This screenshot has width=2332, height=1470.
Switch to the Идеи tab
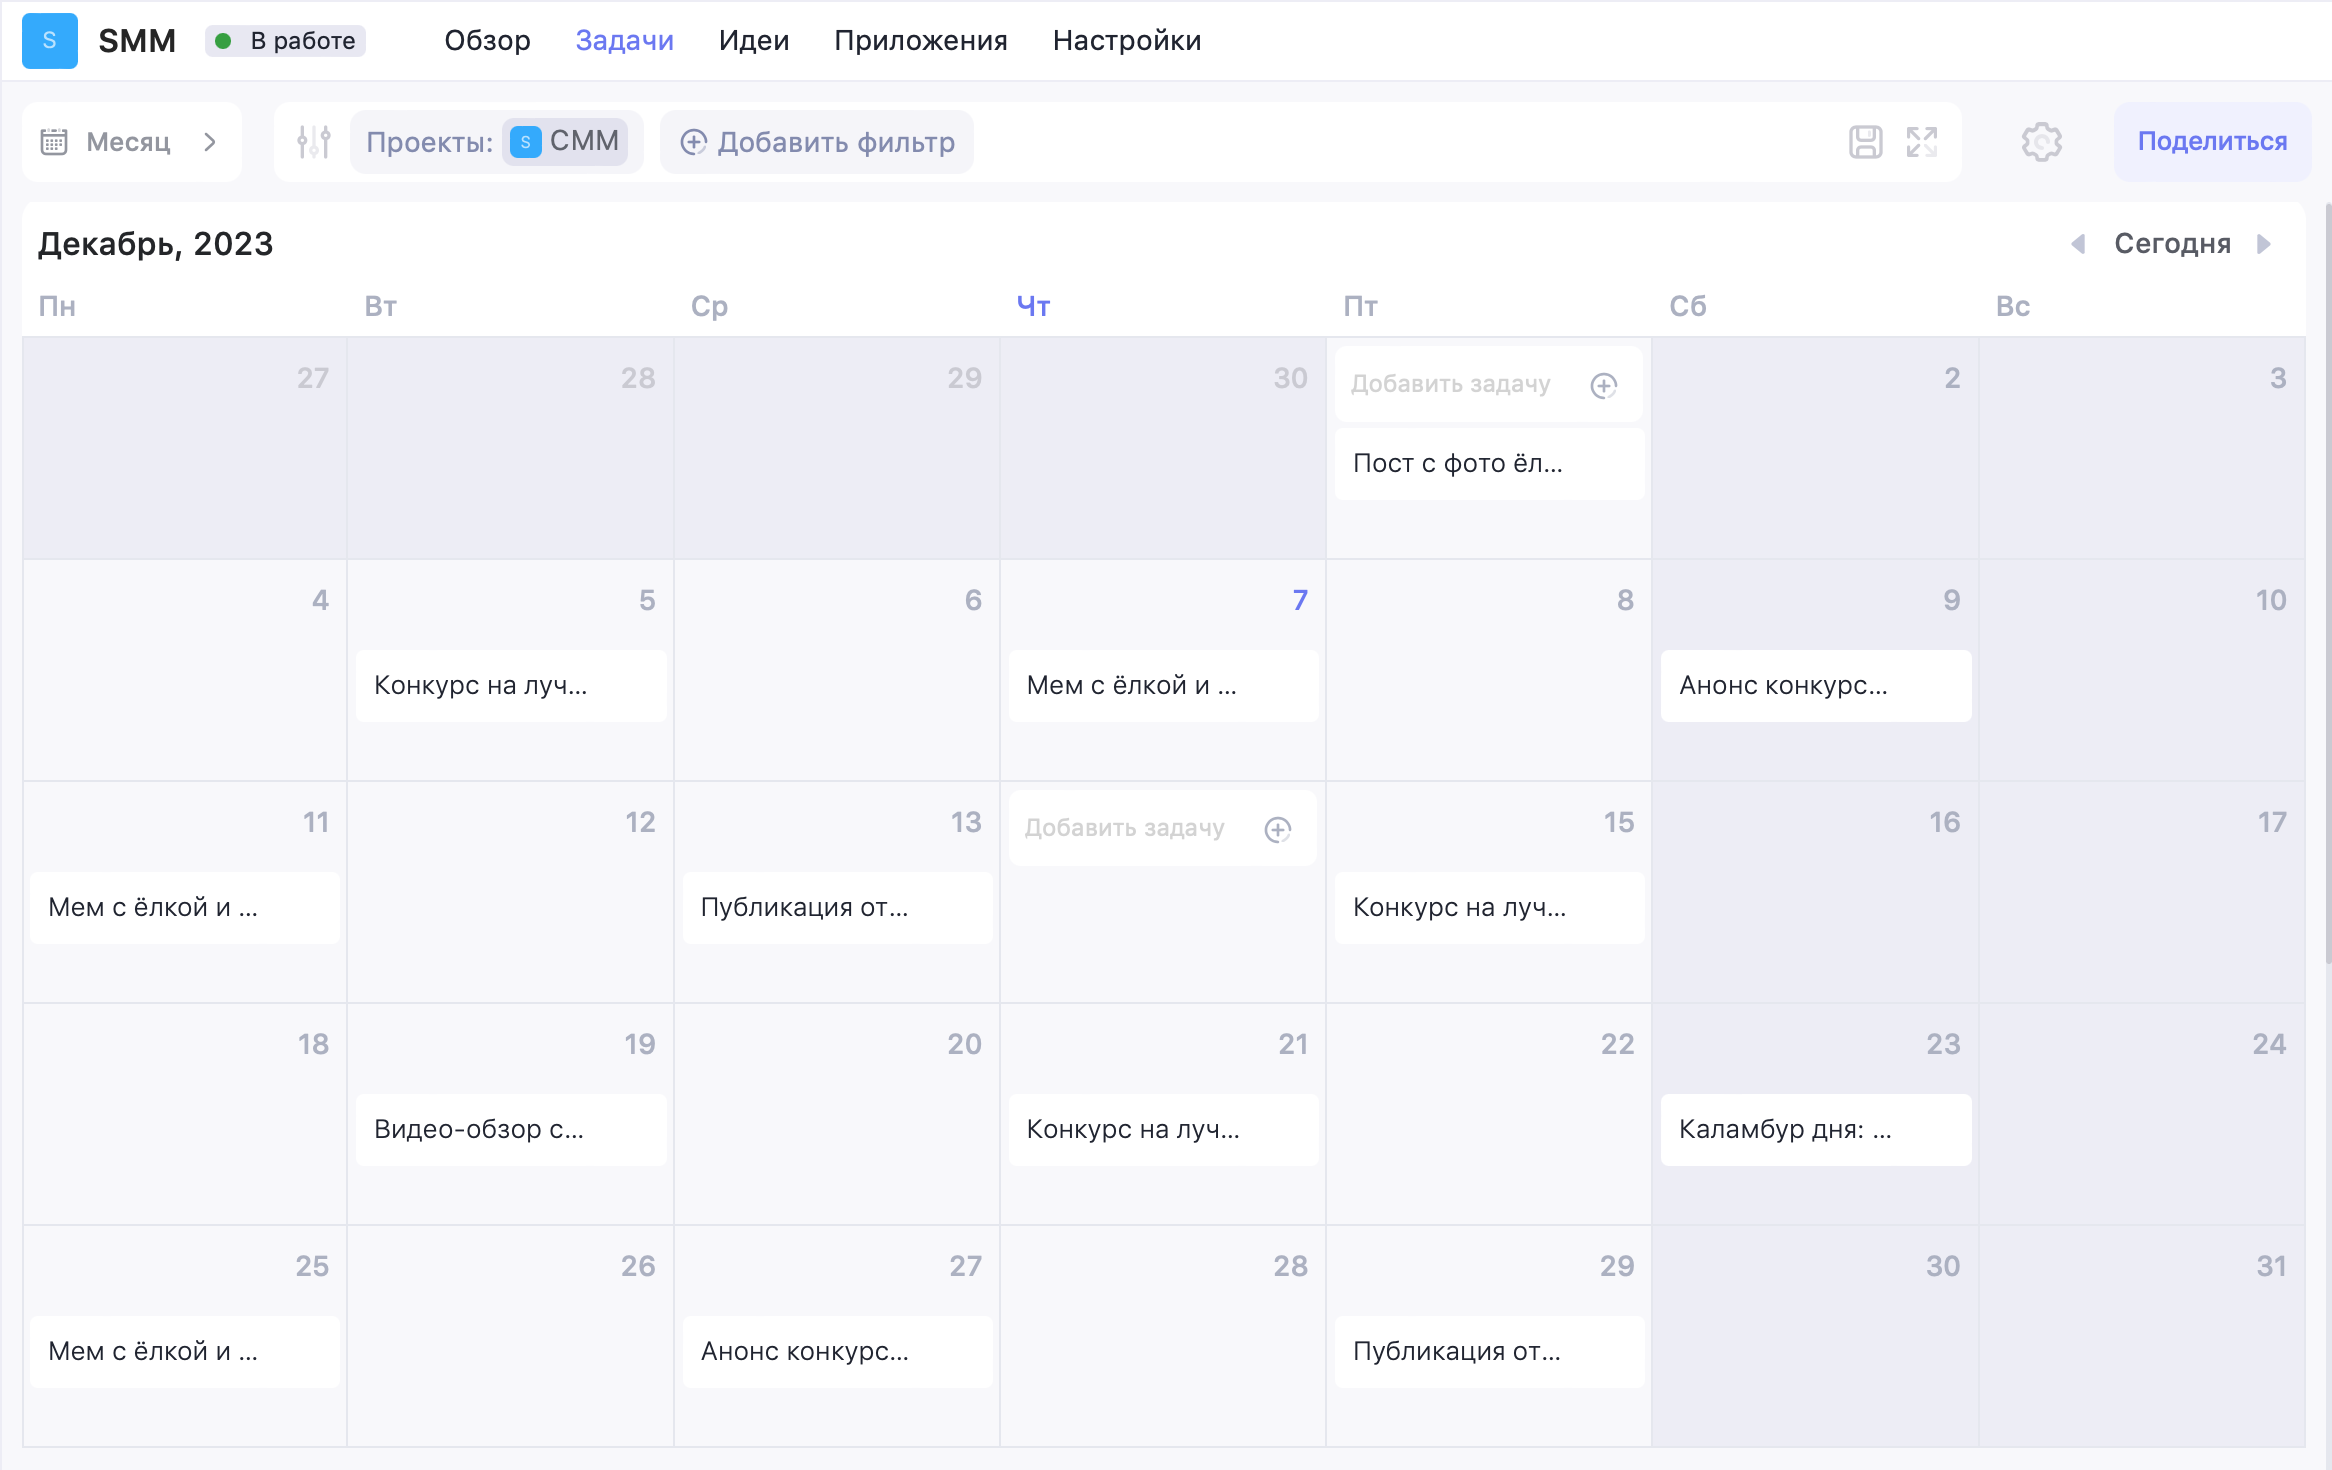click(x=754, y=41)
